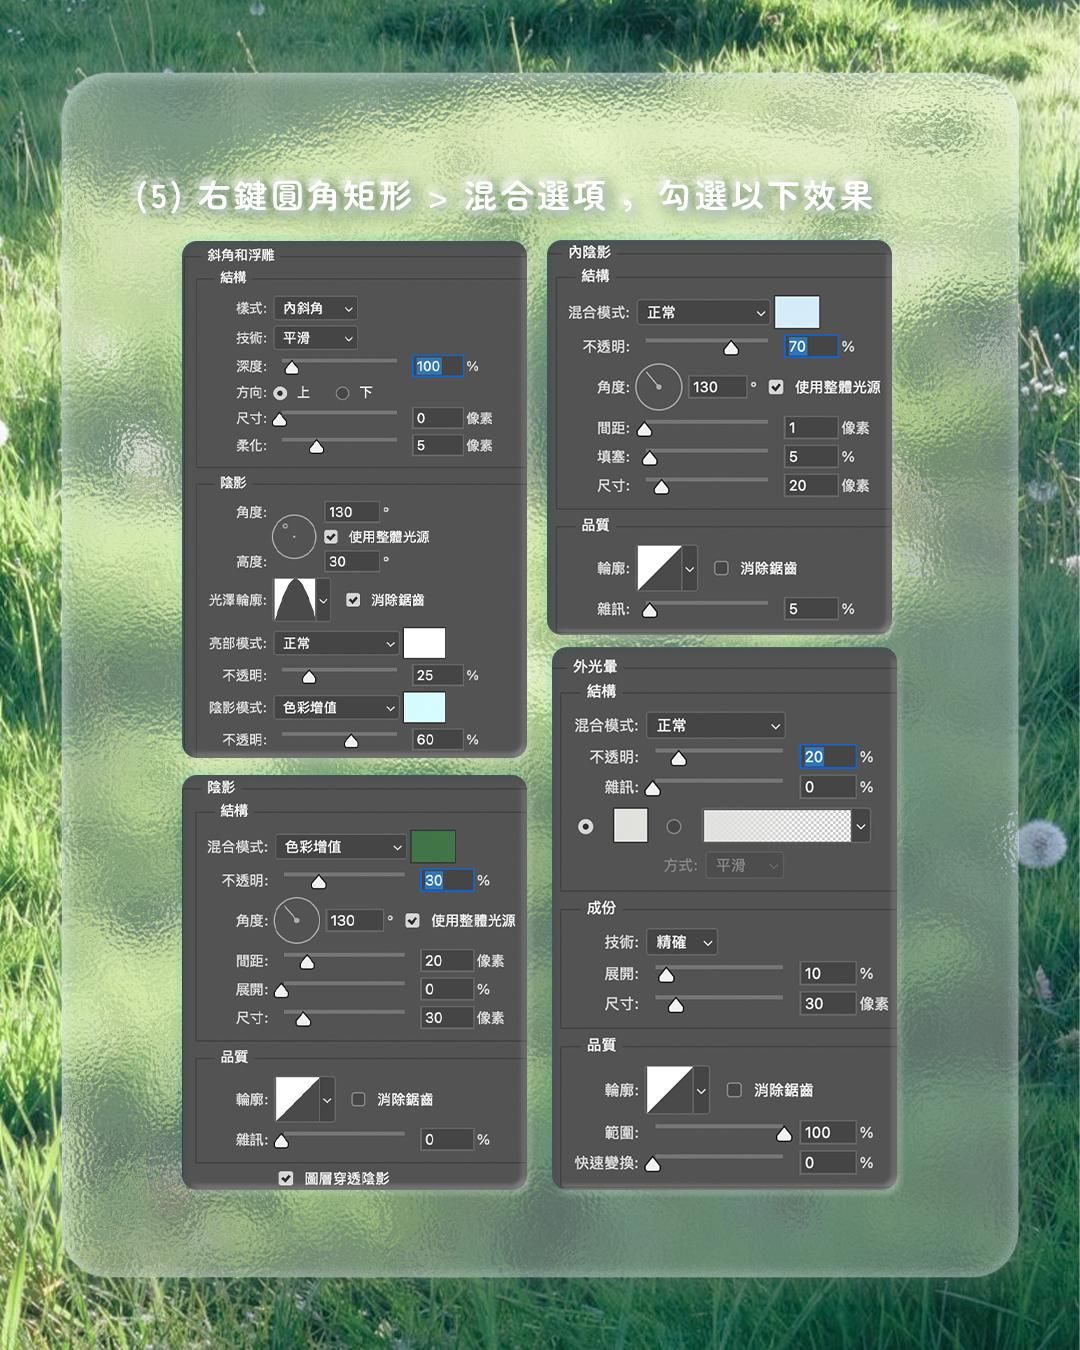Open the 光澤輪廓 contour picker thumbnail
The height and width of the screenshot is (1350, 1080).
tap(297, 599)
